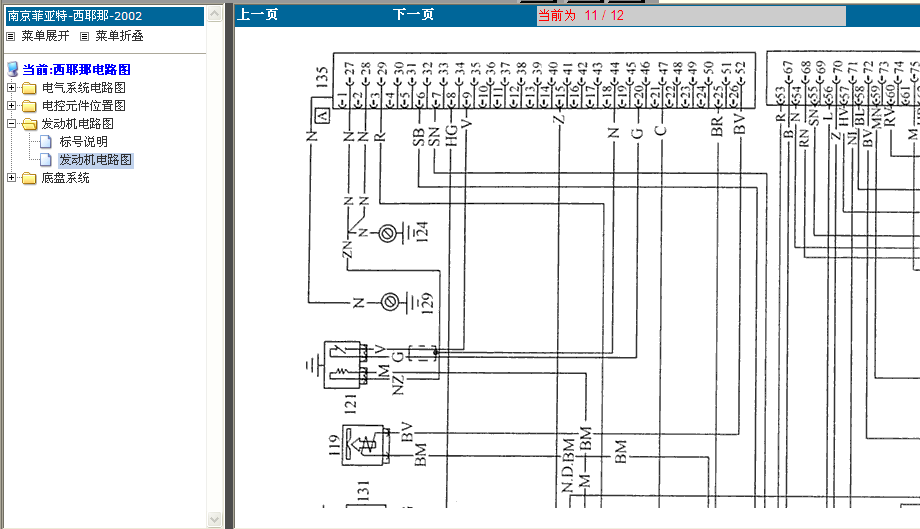The width and height of the screenshot is (920, 529).
Task: Expand the 底盘系统 folder
Action: (x=11, y=177)
